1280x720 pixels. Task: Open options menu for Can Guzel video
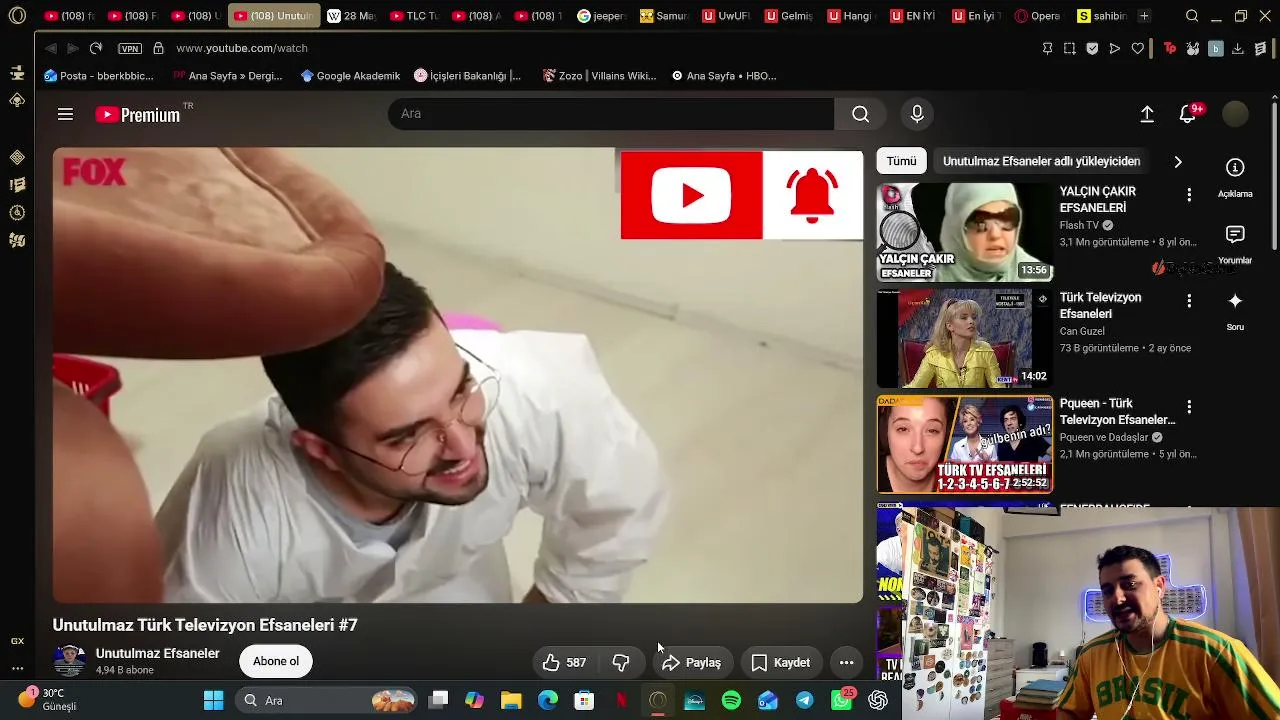[1189, 301]
